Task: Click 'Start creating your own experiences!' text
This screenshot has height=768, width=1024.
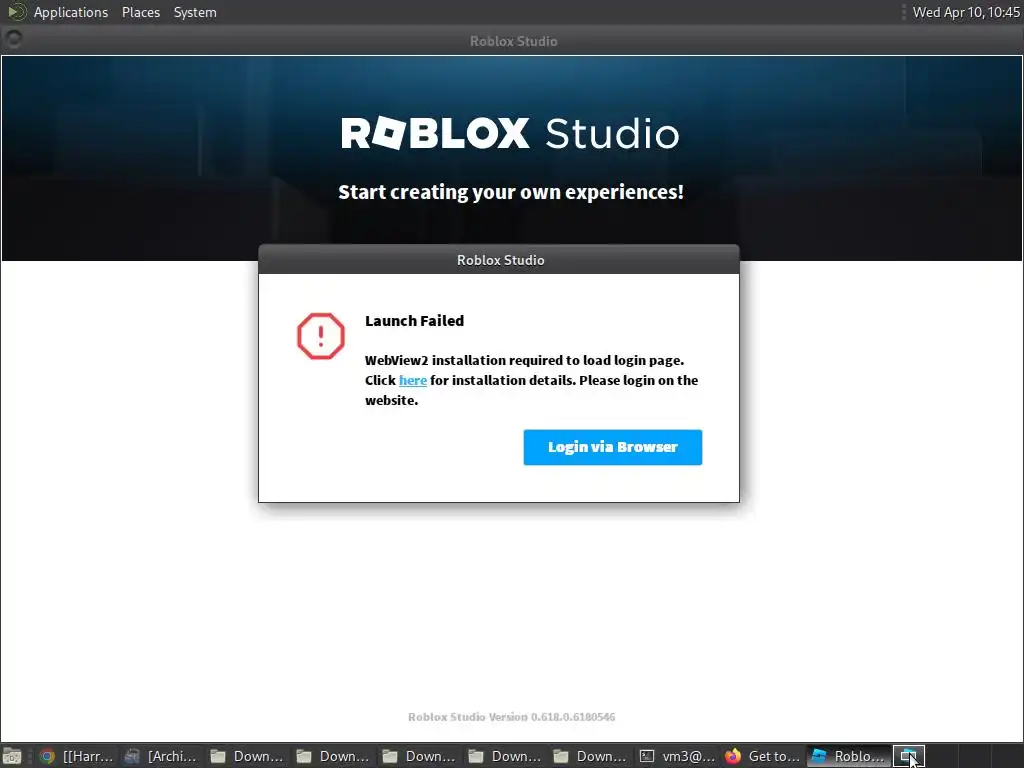Action: (x=511, y=192)
